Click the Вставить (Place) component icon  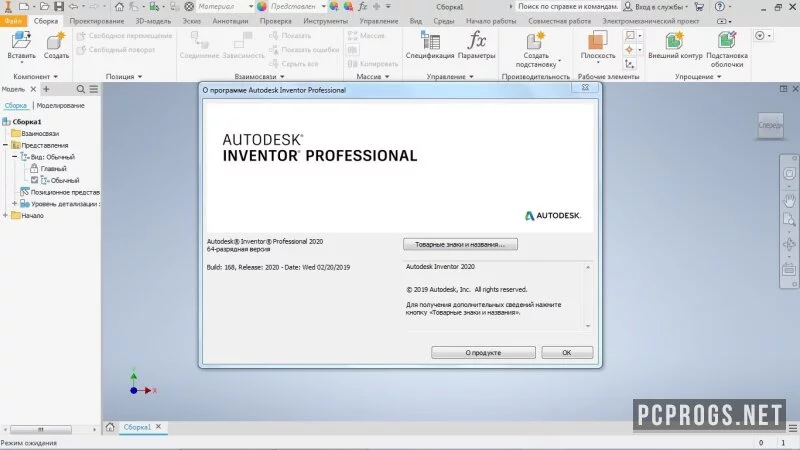(x=21, y=41)
